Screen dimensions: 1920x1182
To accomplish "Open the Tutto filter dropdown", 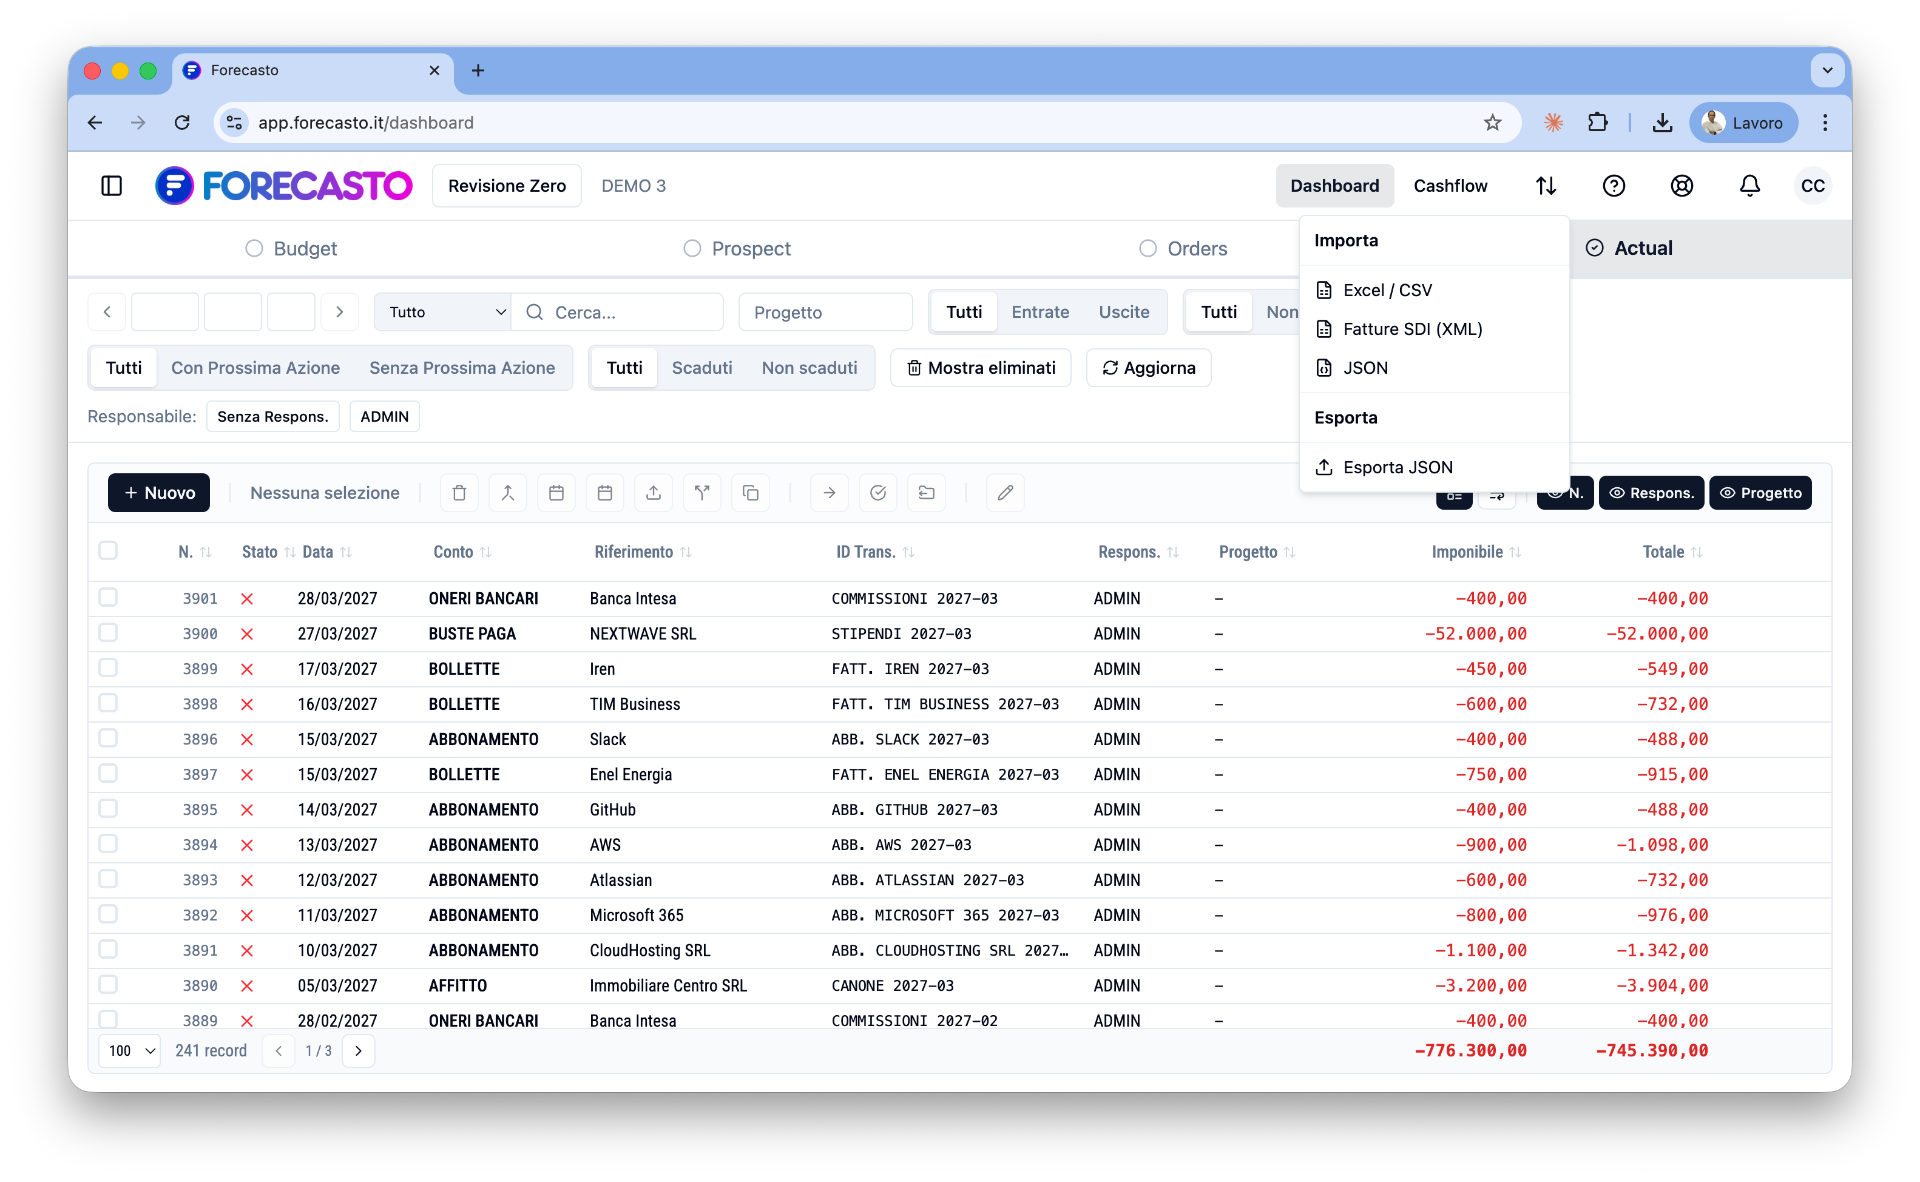I will pyautogui.click(x=442, y=311).
